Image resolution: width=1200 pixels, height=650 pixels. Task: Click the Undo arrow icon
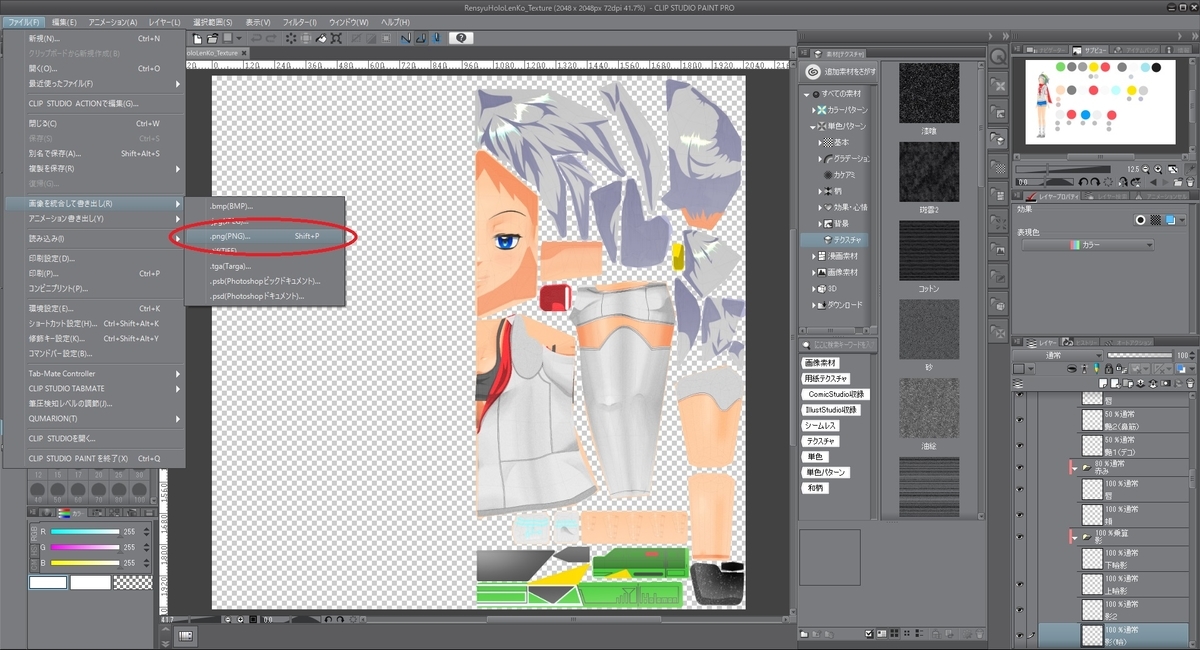tap(256, 38)
